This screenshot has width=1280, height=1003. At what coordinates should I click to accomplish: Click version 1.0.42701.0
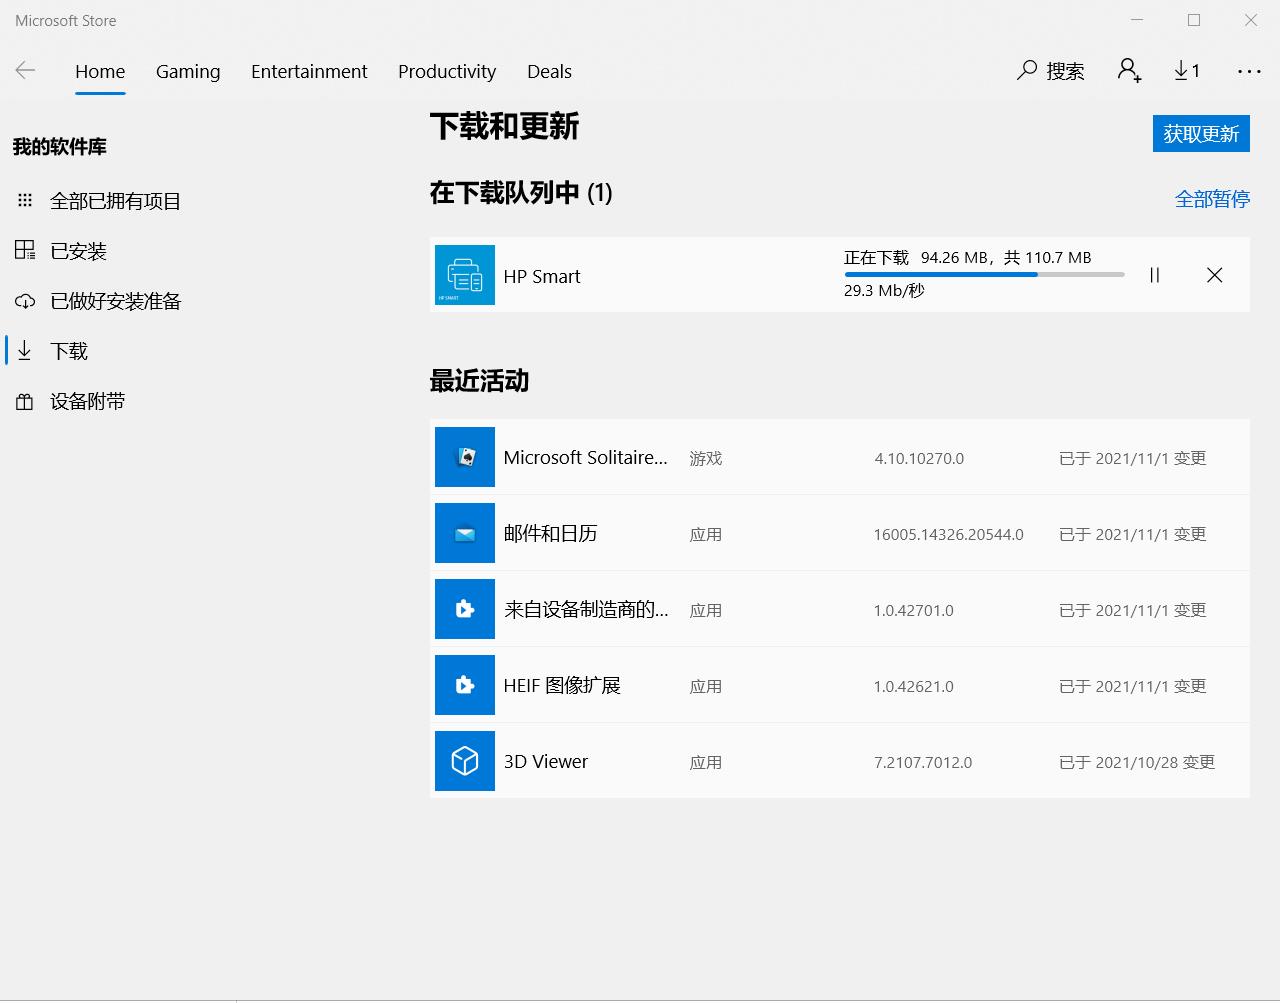click(x=913, y=610)
